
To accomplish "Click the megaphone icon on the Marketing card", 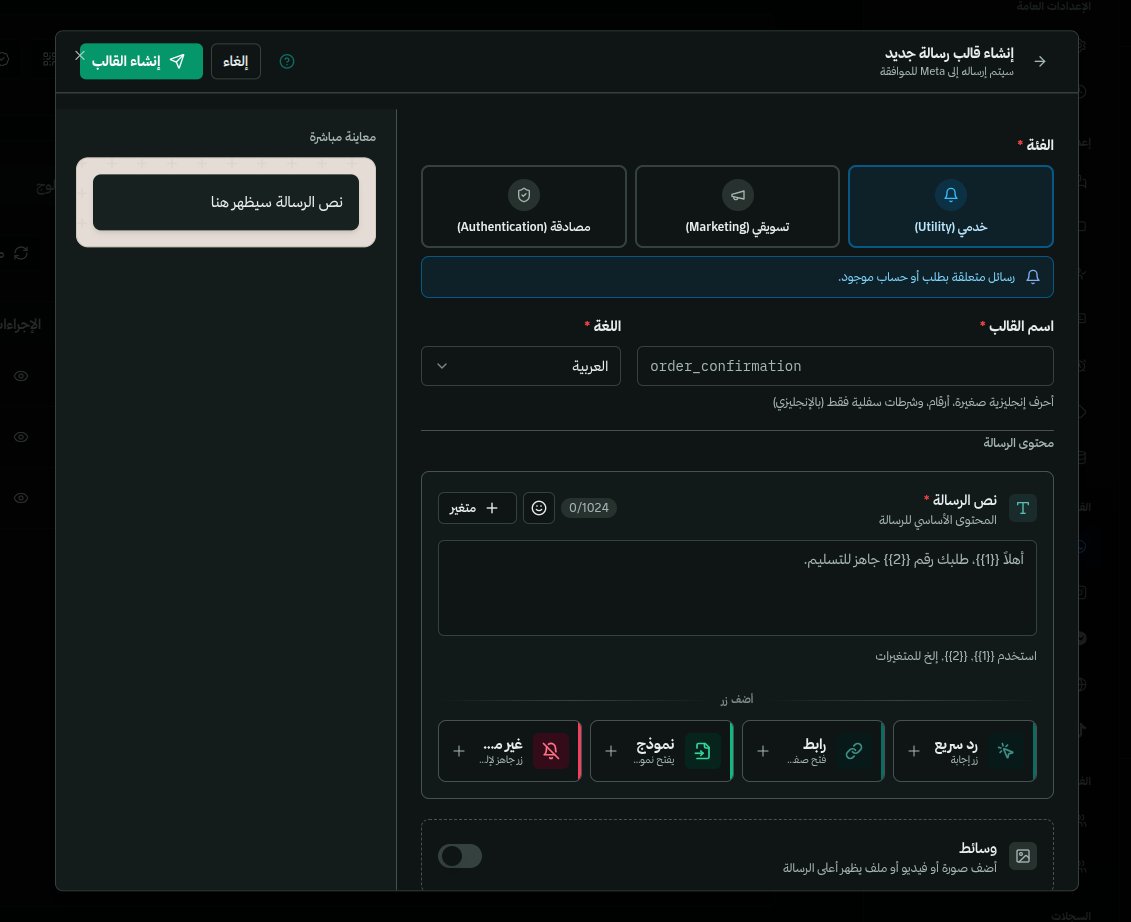I will pos(737,194).
